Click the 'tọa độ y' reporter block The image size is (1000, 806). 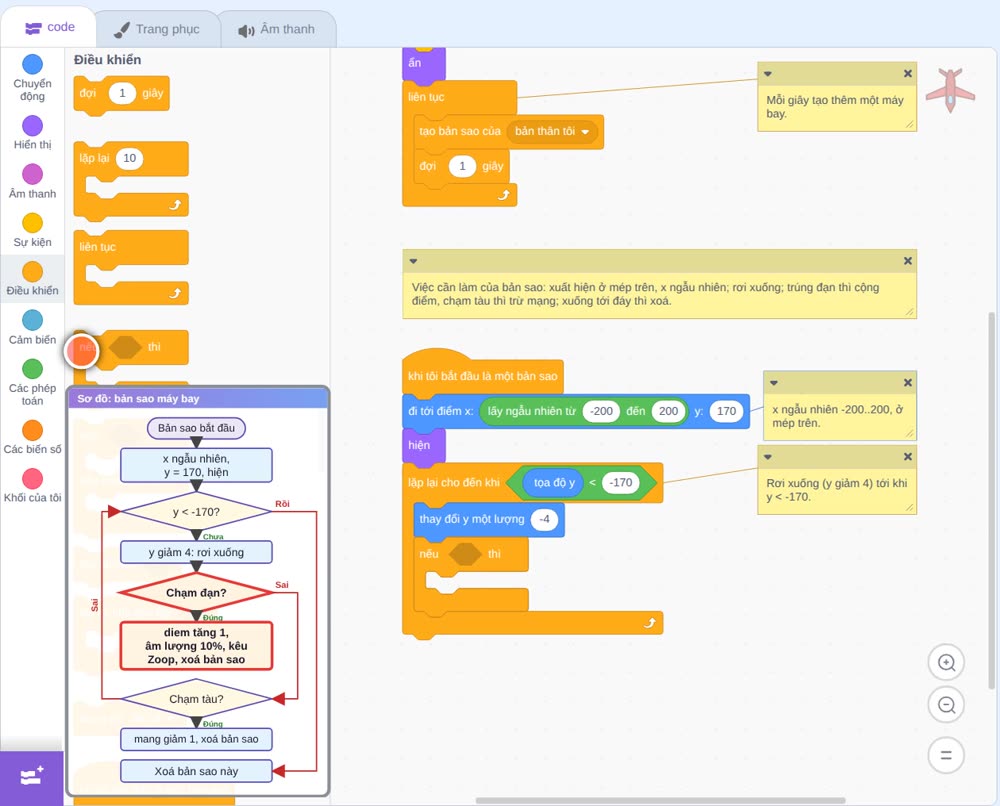(x=554, y=483)
